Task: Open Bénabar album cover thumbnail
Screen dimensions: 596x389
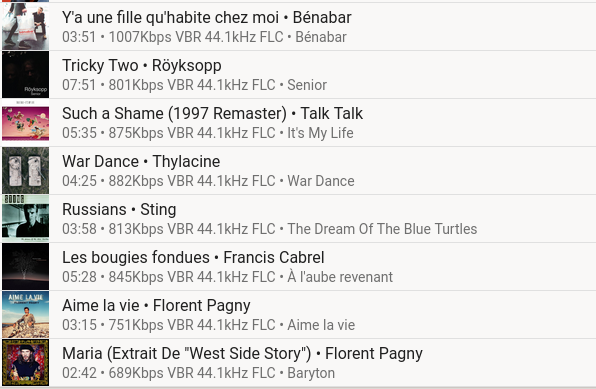Action: 25,27
